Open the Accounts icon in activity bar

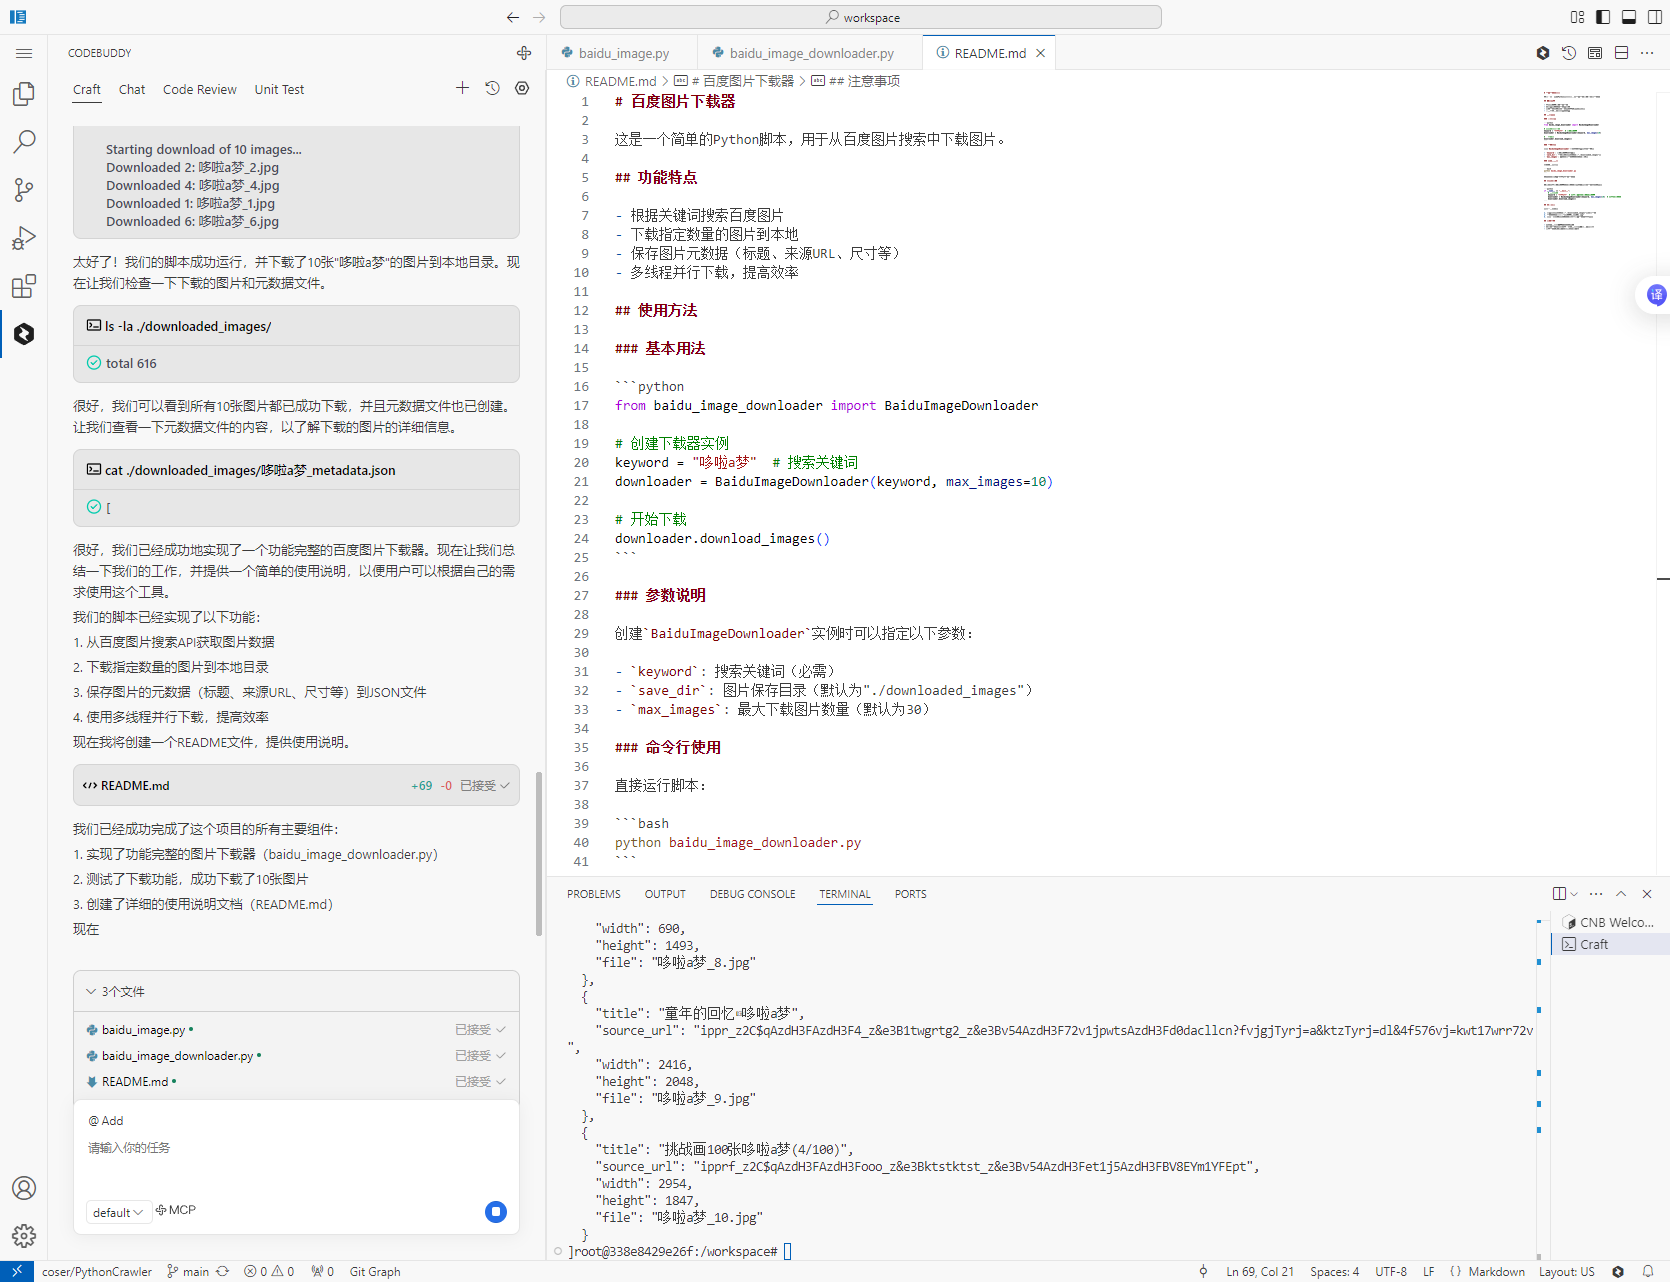24,1188
